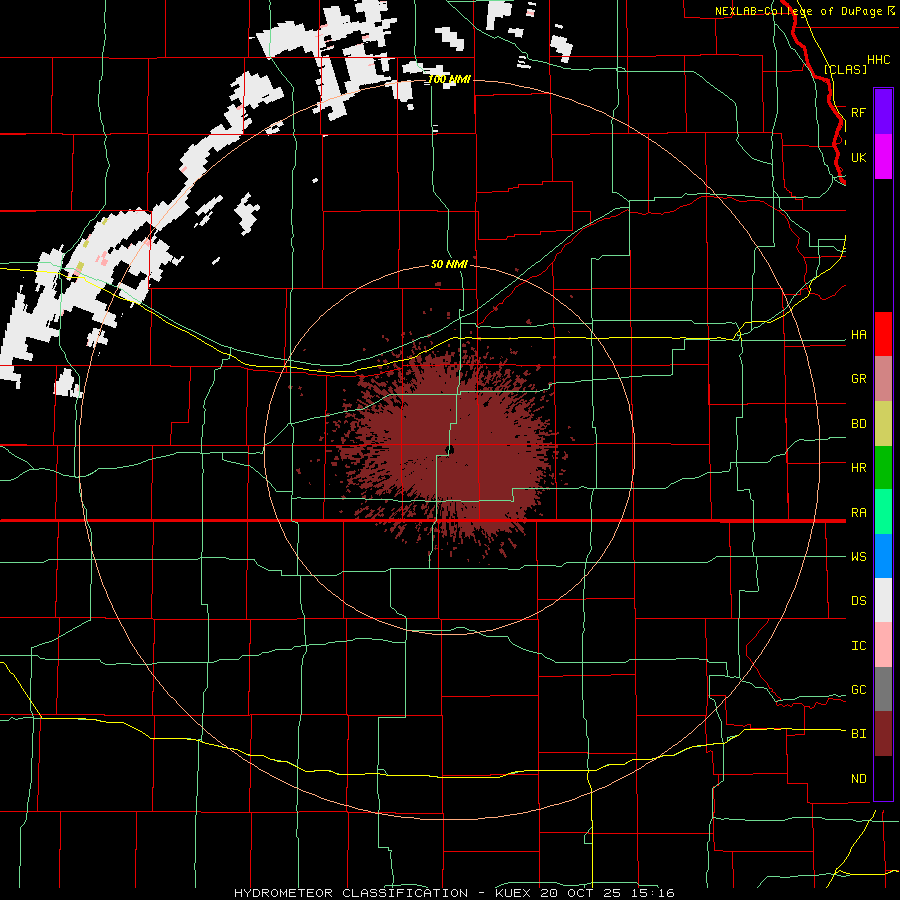Click the BI dark red legend swatch
900x900 pixels.
[883, 734]
